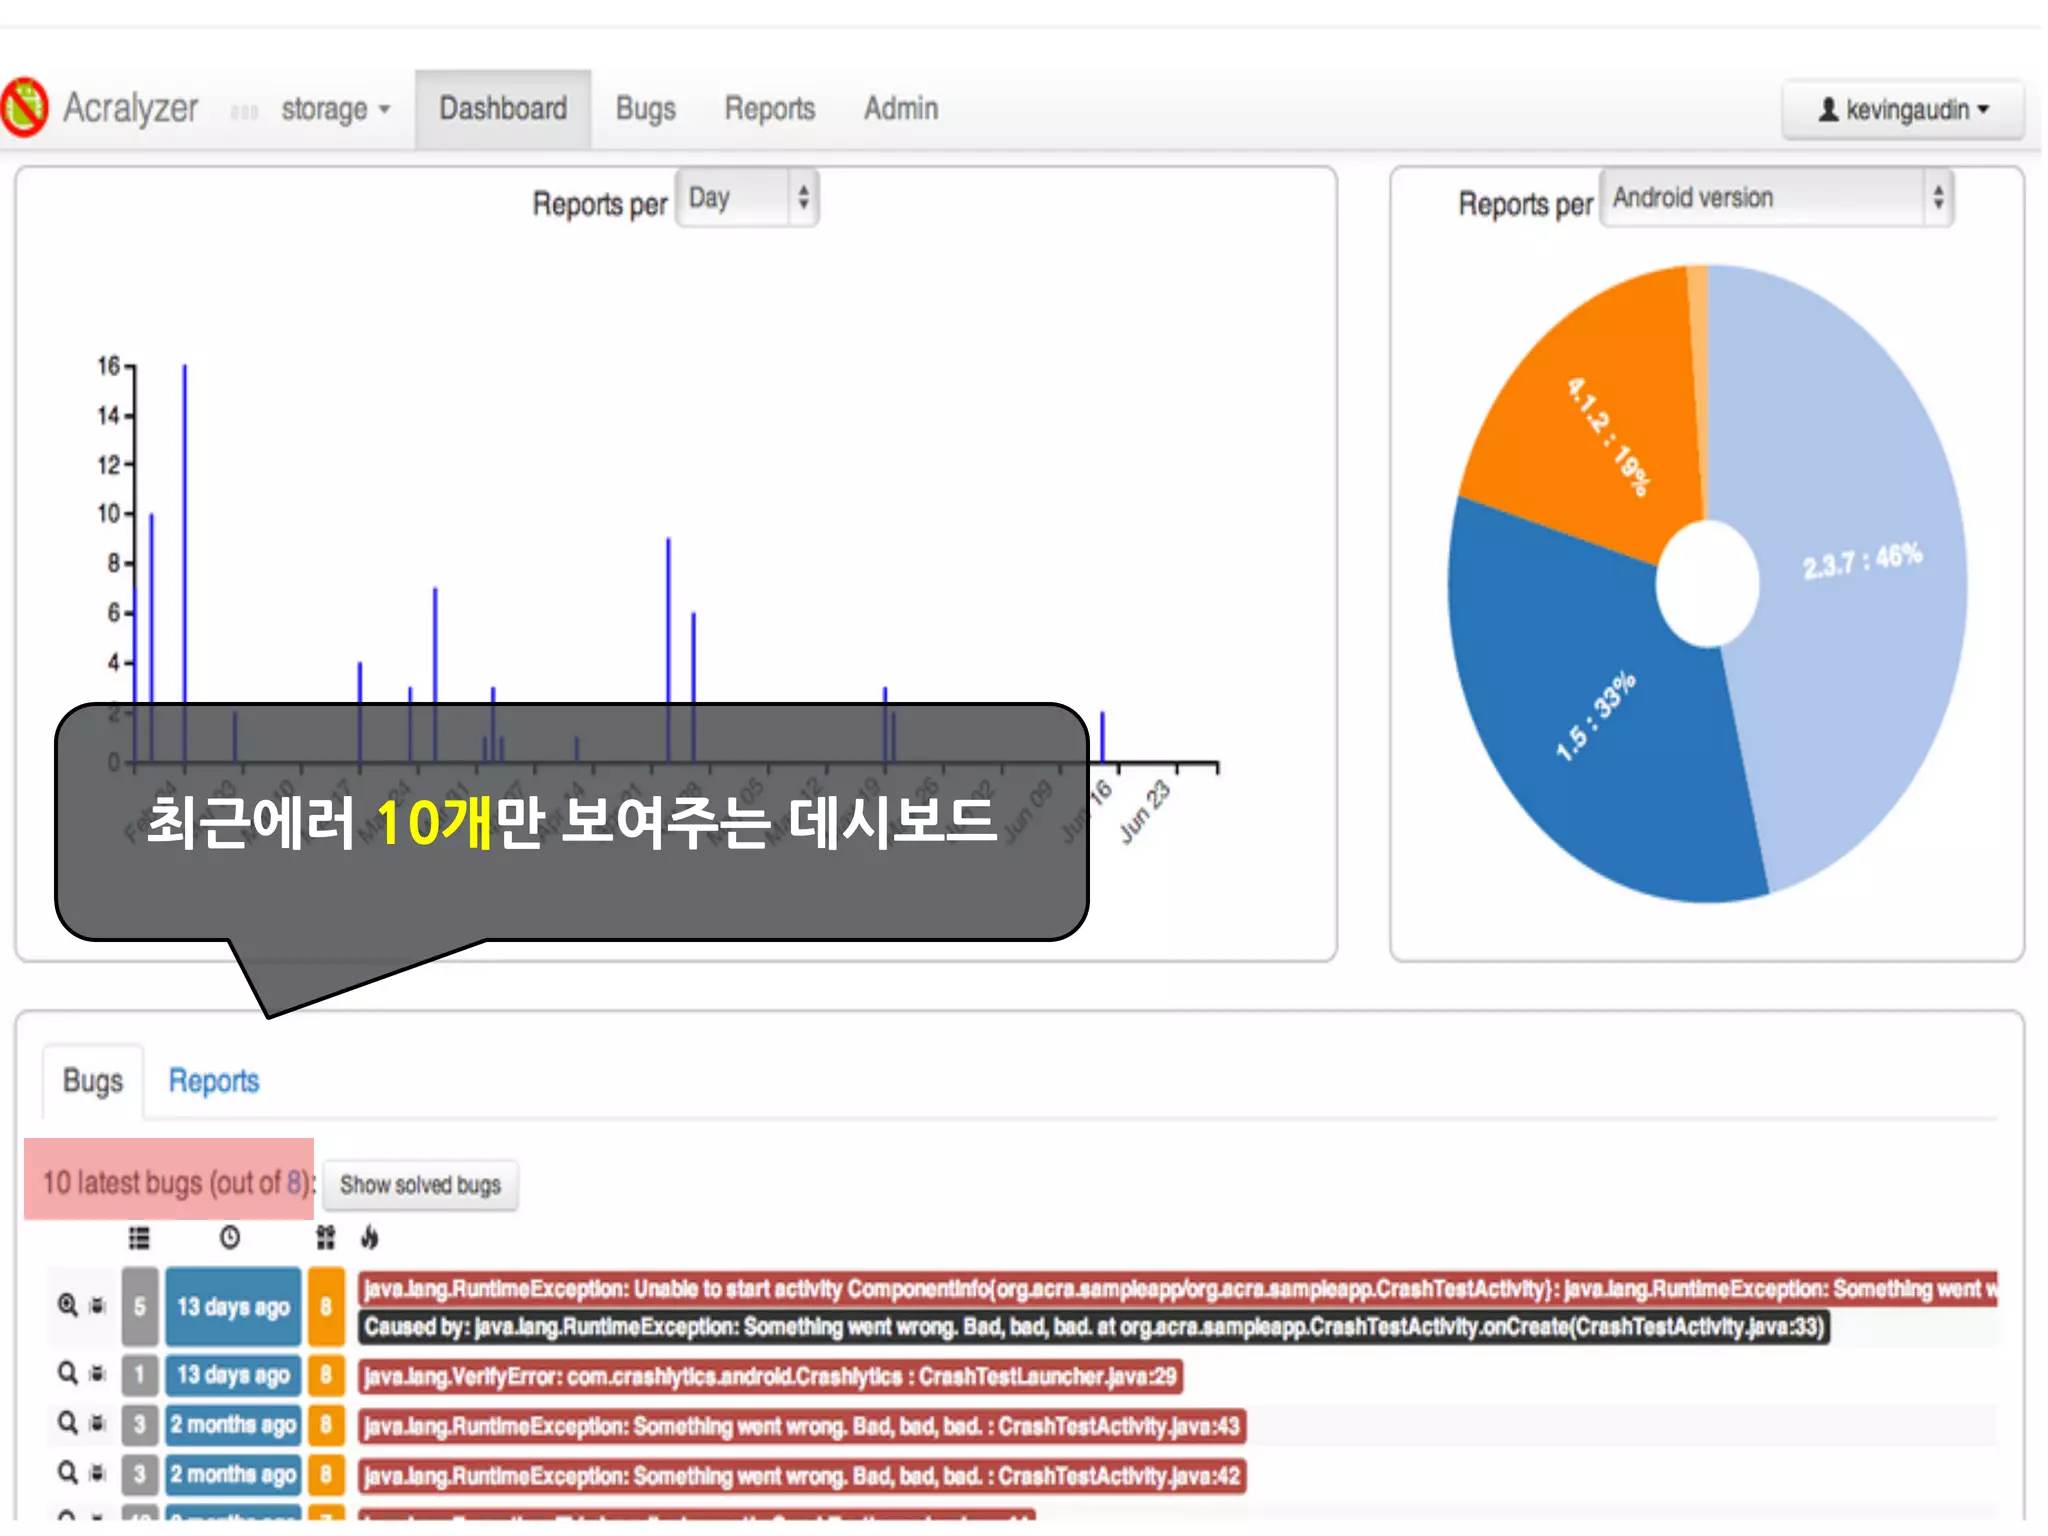Click bug icon on CrashTestActivity.java:42 row
2048x1536 pixels.
(x=97, y=1473)
